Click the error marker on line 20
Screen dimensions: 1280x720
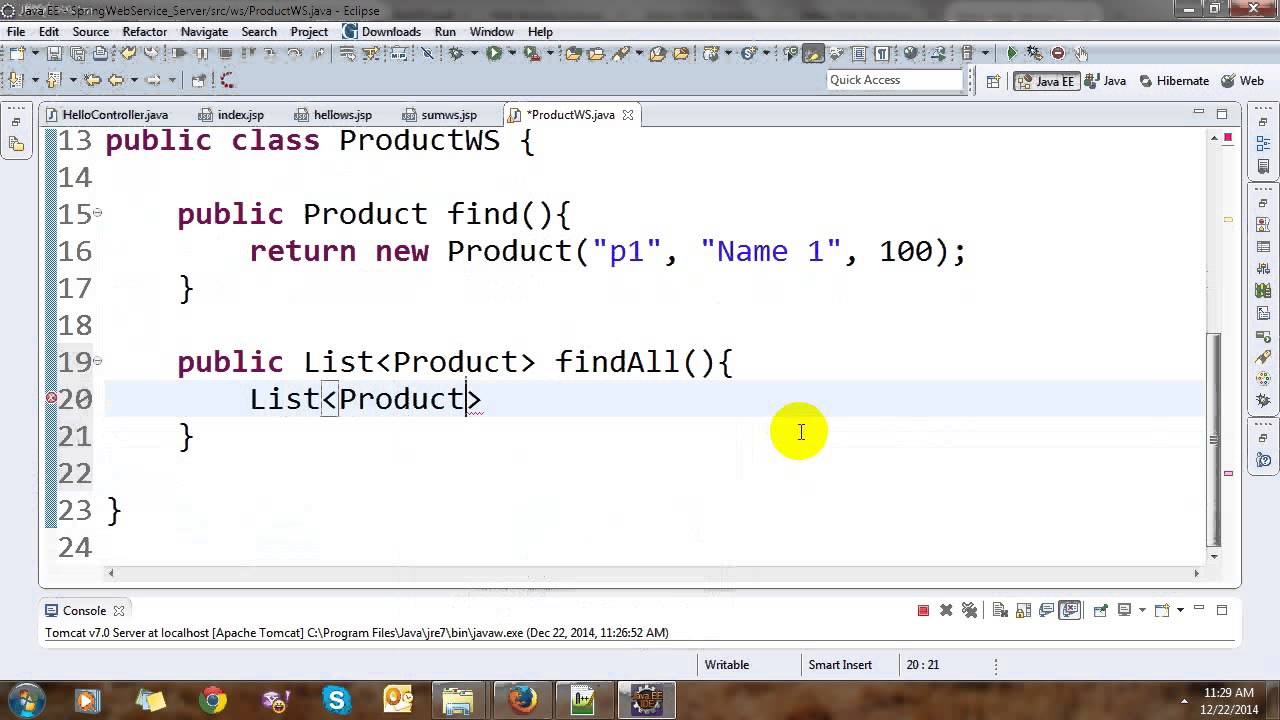[x=51, y=398]
